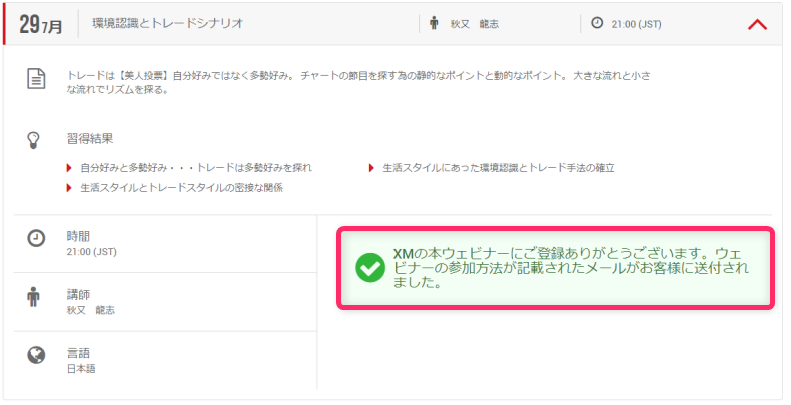Click the person icon beside 講師
The image size is (791, 405).
33,297
